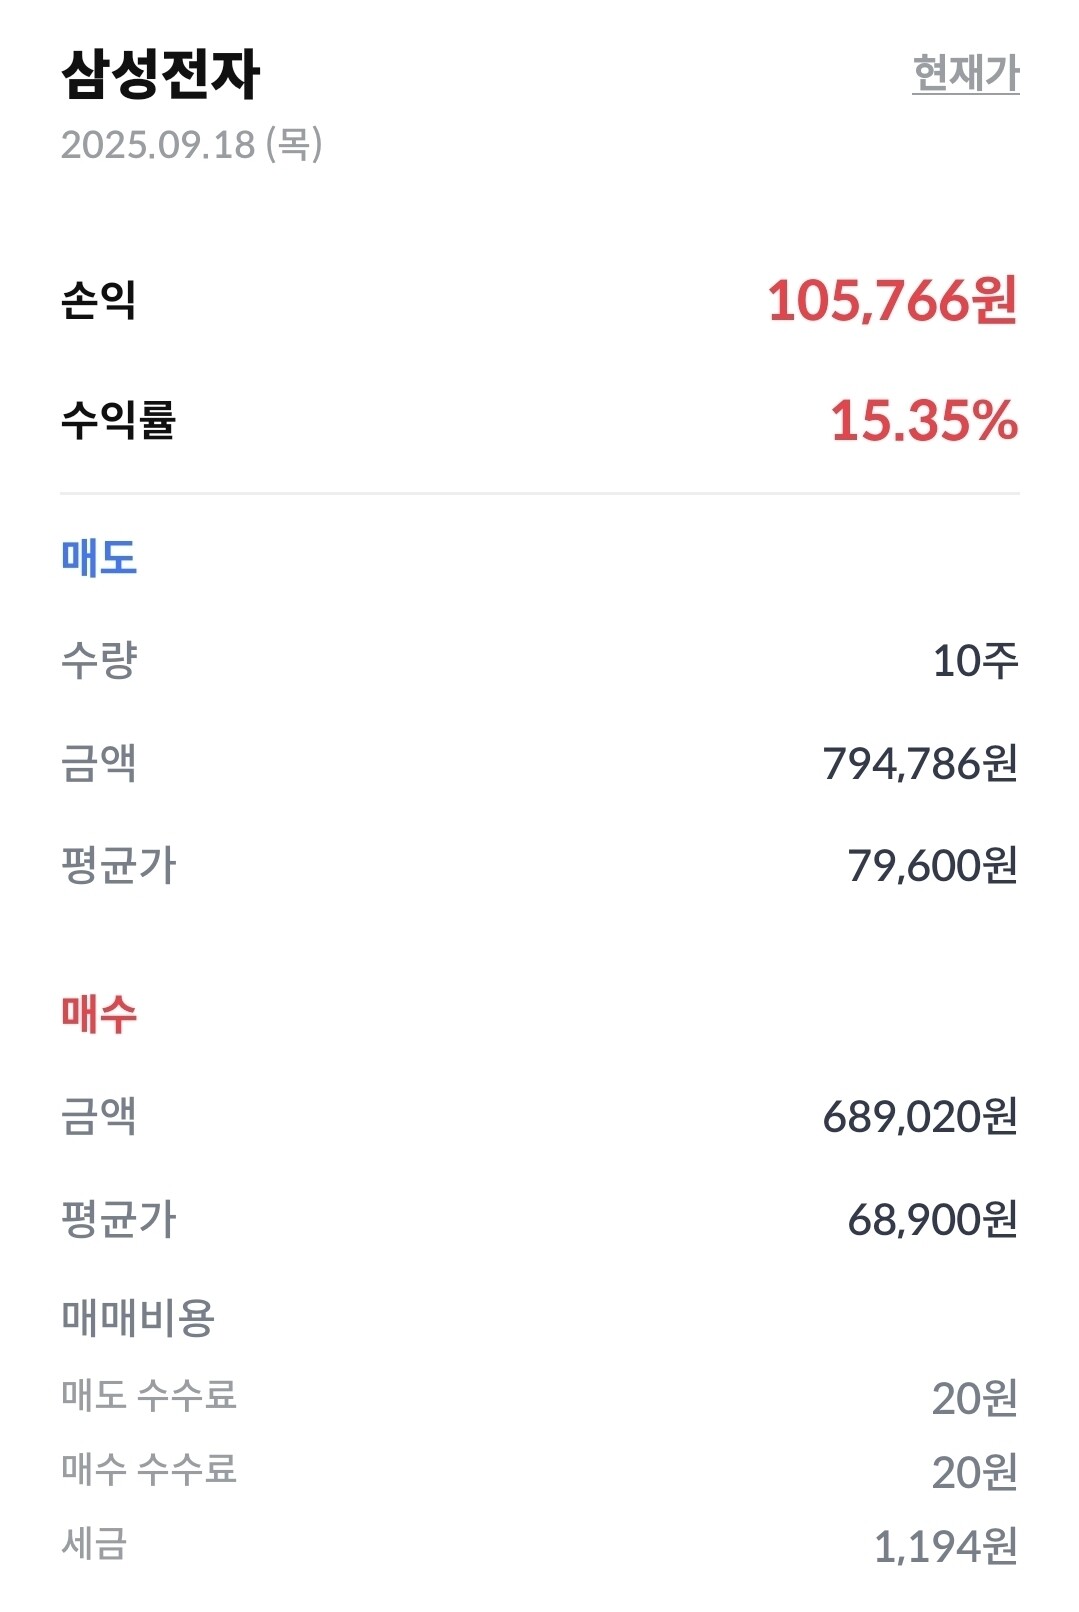Tap the 105,766원 profit amount
This screenshot has height=1612, width=1079.
coord(892,300)
